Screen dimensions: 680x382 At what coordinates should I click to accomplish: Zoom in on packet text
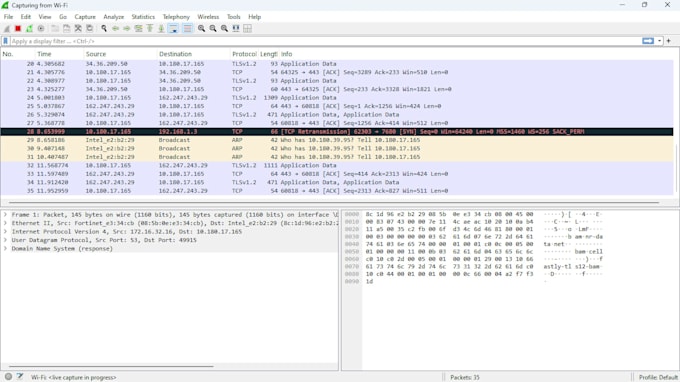(202, 29)
